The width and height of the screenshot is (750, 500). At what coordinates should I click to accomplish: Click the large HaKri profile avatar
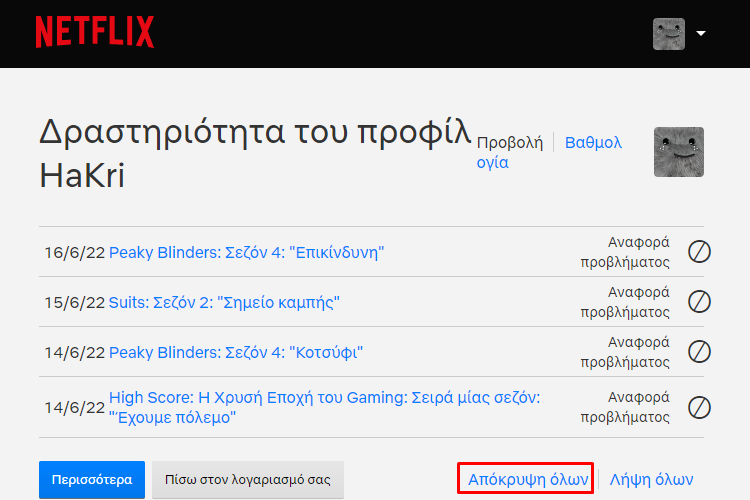tap(679, 152)
